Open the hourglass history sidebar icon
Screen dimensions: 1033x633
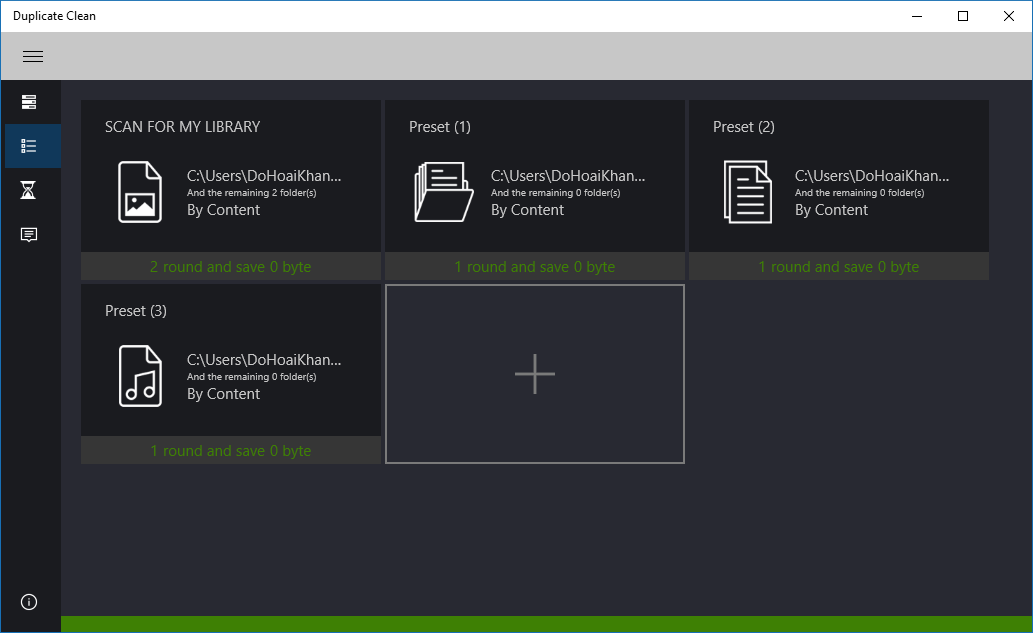pyautogui.click(x=28, y=190)
